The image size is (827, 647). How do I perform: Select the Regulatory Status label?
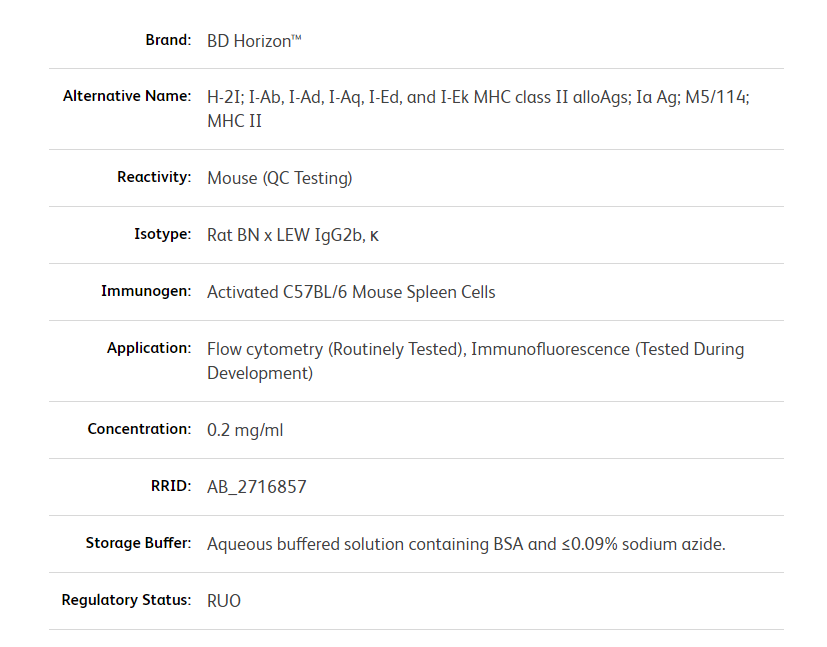(126, 600)
